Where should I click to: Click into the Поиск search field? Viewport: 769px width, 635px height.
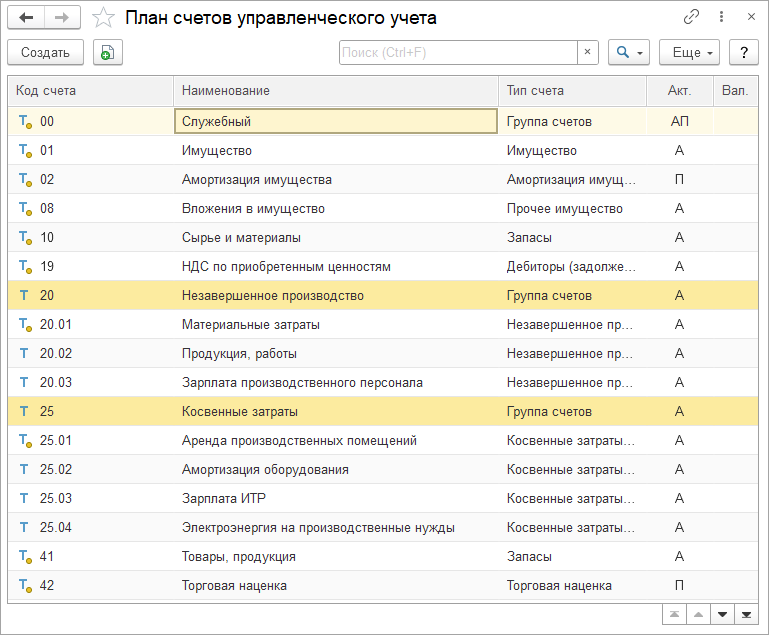coord(458,53)
